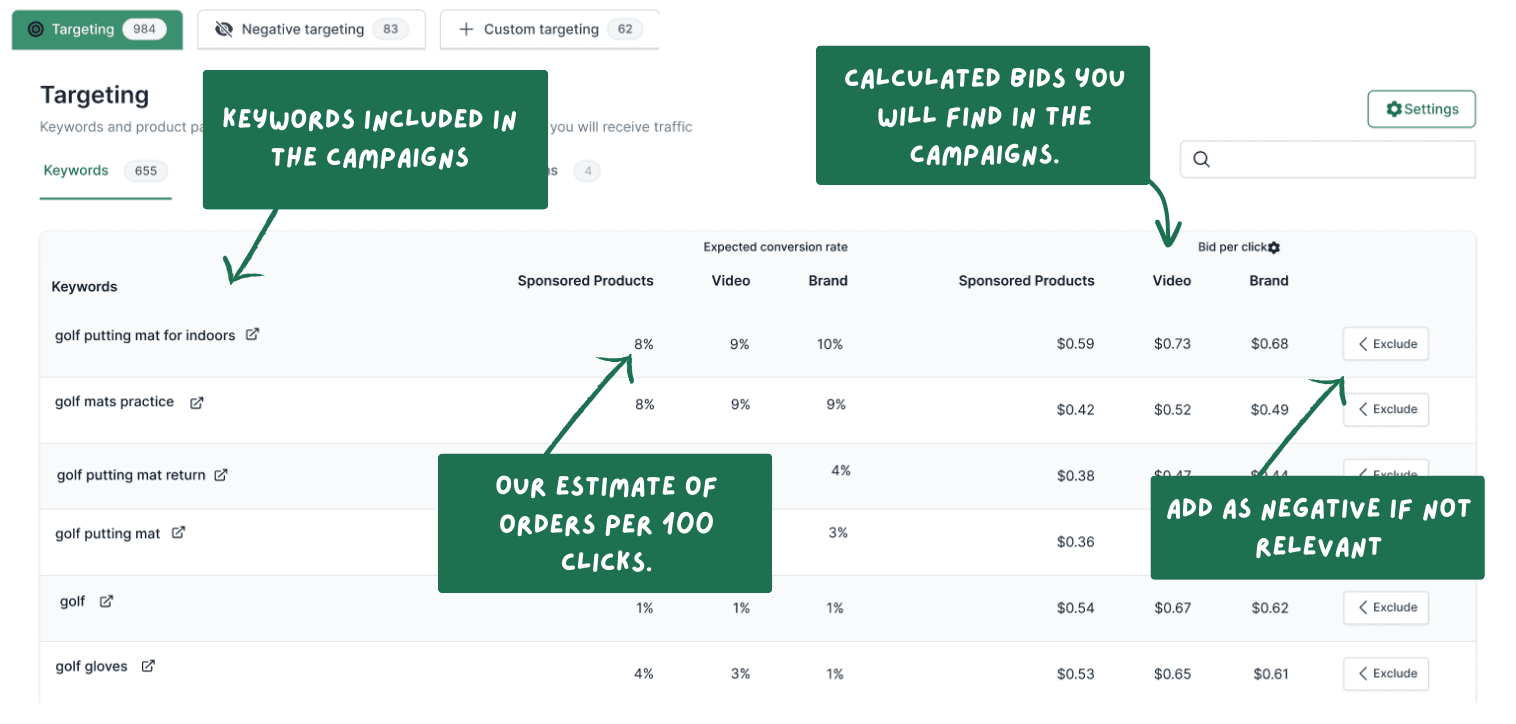Screen dimensions: 1516x724
Task: Open external link icon for "golf gloves"
Action: 148,666
